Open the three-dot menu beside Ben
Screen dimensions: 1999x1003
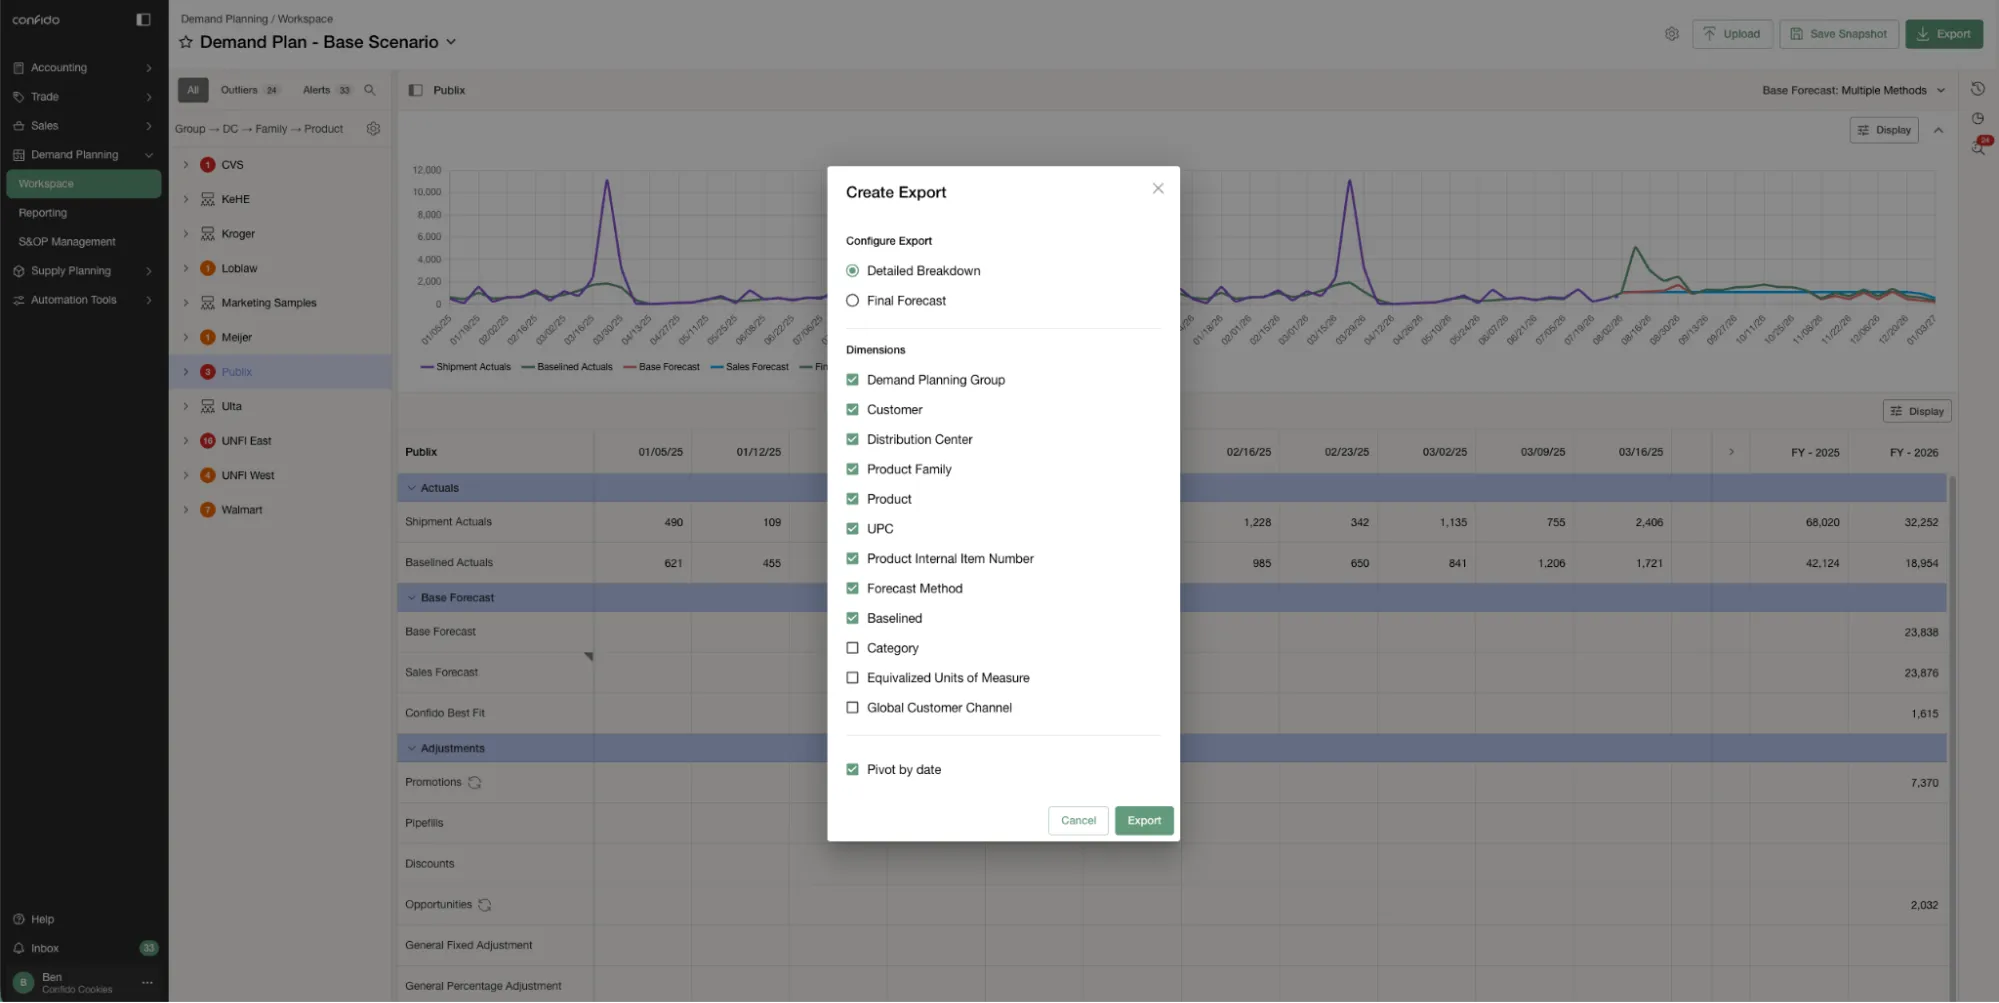point(147,983)
